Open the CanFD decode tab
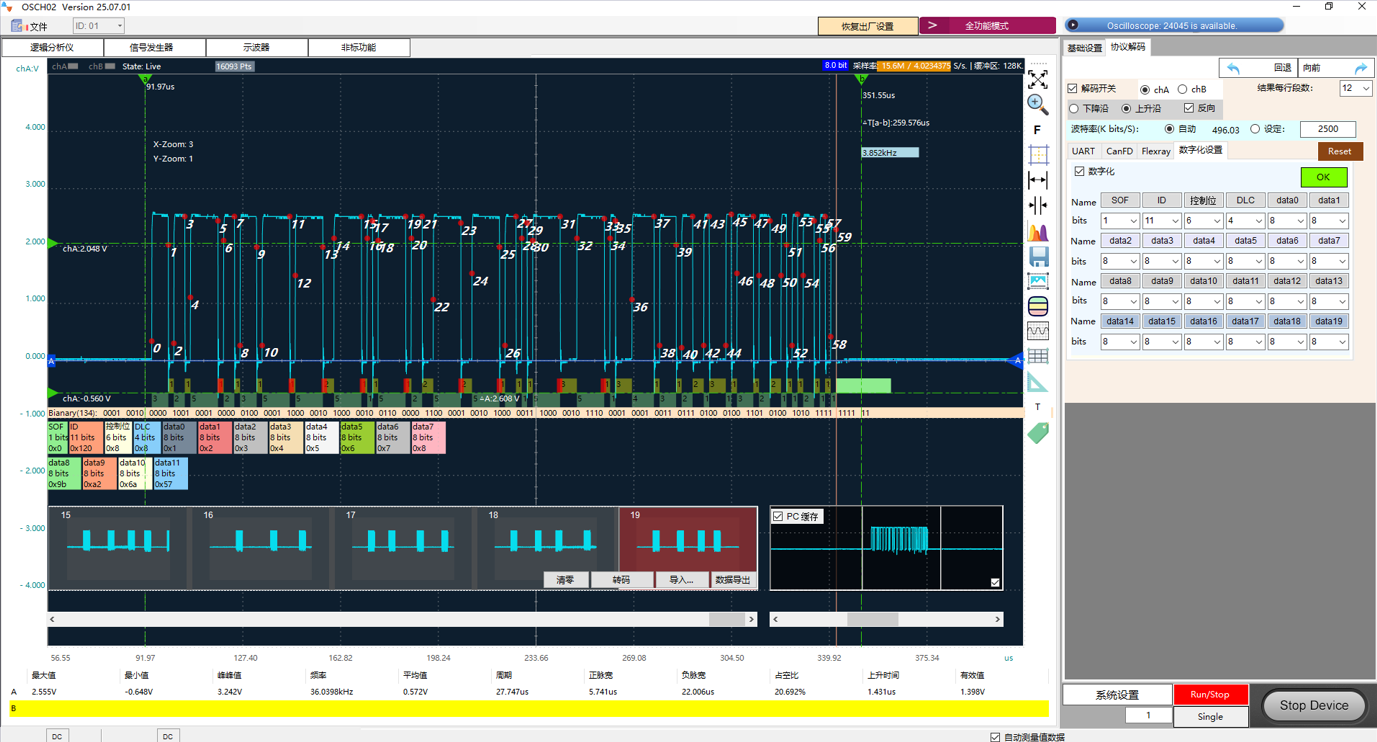Viewport: 1377px width, 742px height. pyautogui.click(x=1119, y=151)
